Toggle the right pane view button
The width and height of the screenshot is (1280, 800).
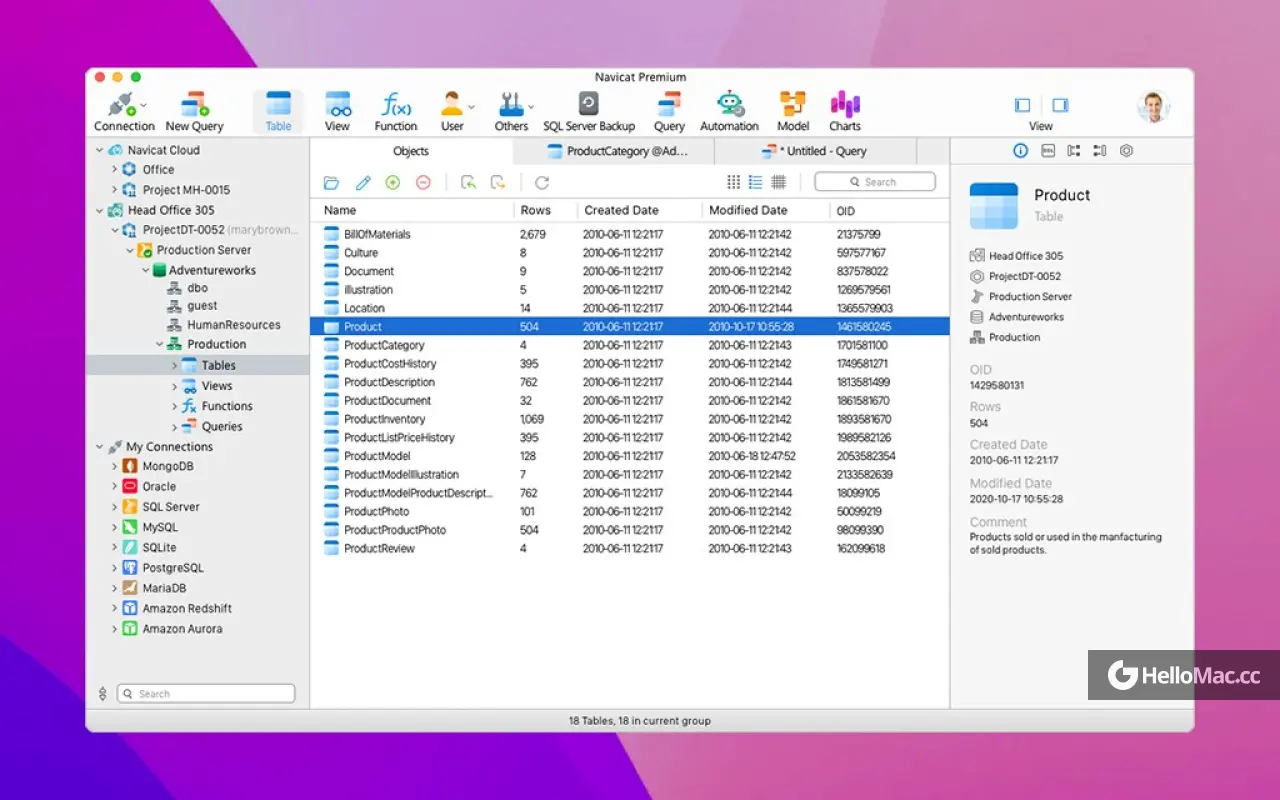(x=1060, y=105)
